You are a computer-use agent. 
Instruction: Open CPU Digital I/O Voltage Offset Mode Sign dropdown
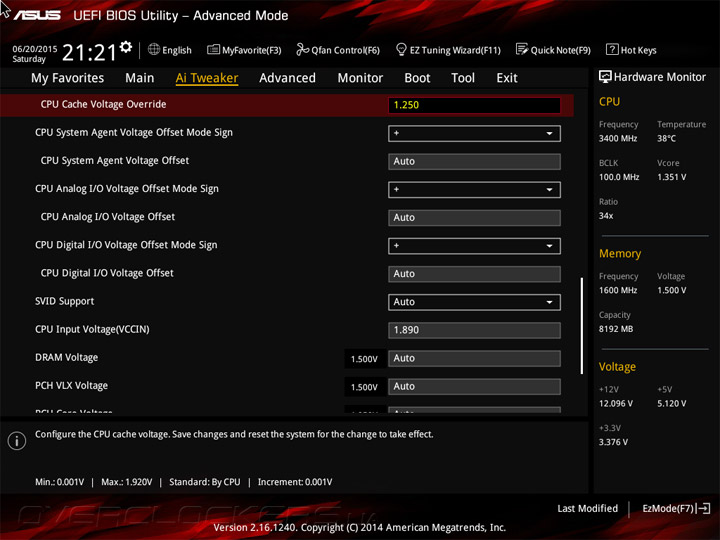click(x=474, y=246)
